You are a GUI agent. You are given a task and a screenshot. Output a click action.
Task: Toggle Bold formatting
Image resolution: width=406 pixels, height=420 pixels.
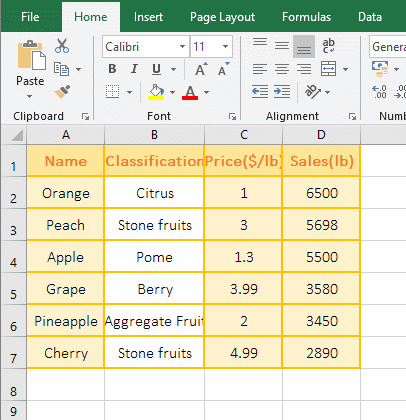tap(112, 69)
